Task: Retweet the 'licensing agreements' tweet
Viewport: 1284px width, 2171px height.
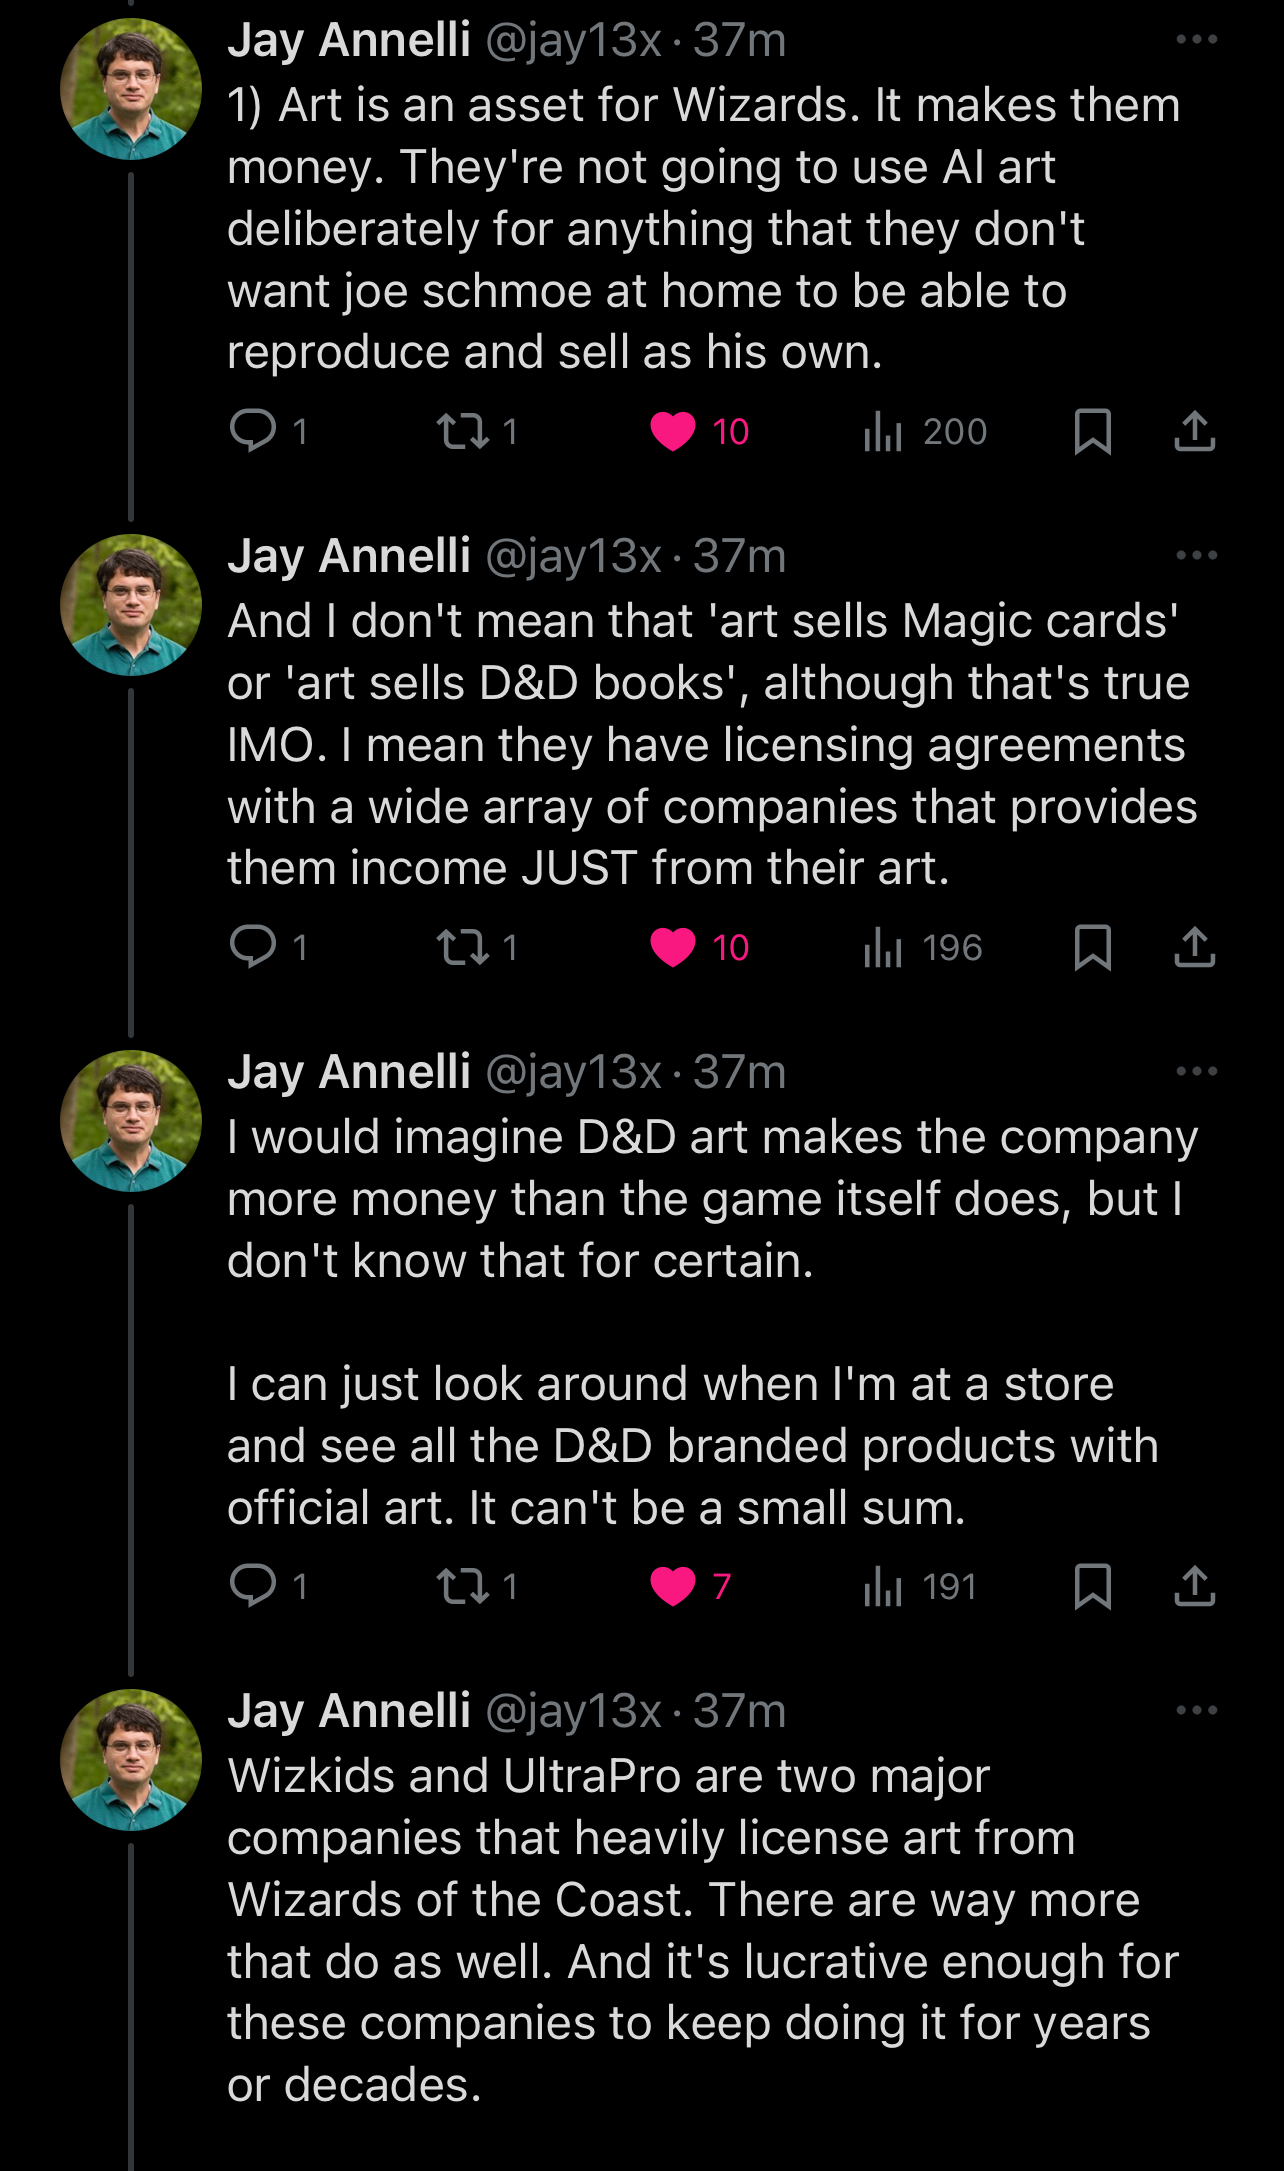Action: click(462, 947)
